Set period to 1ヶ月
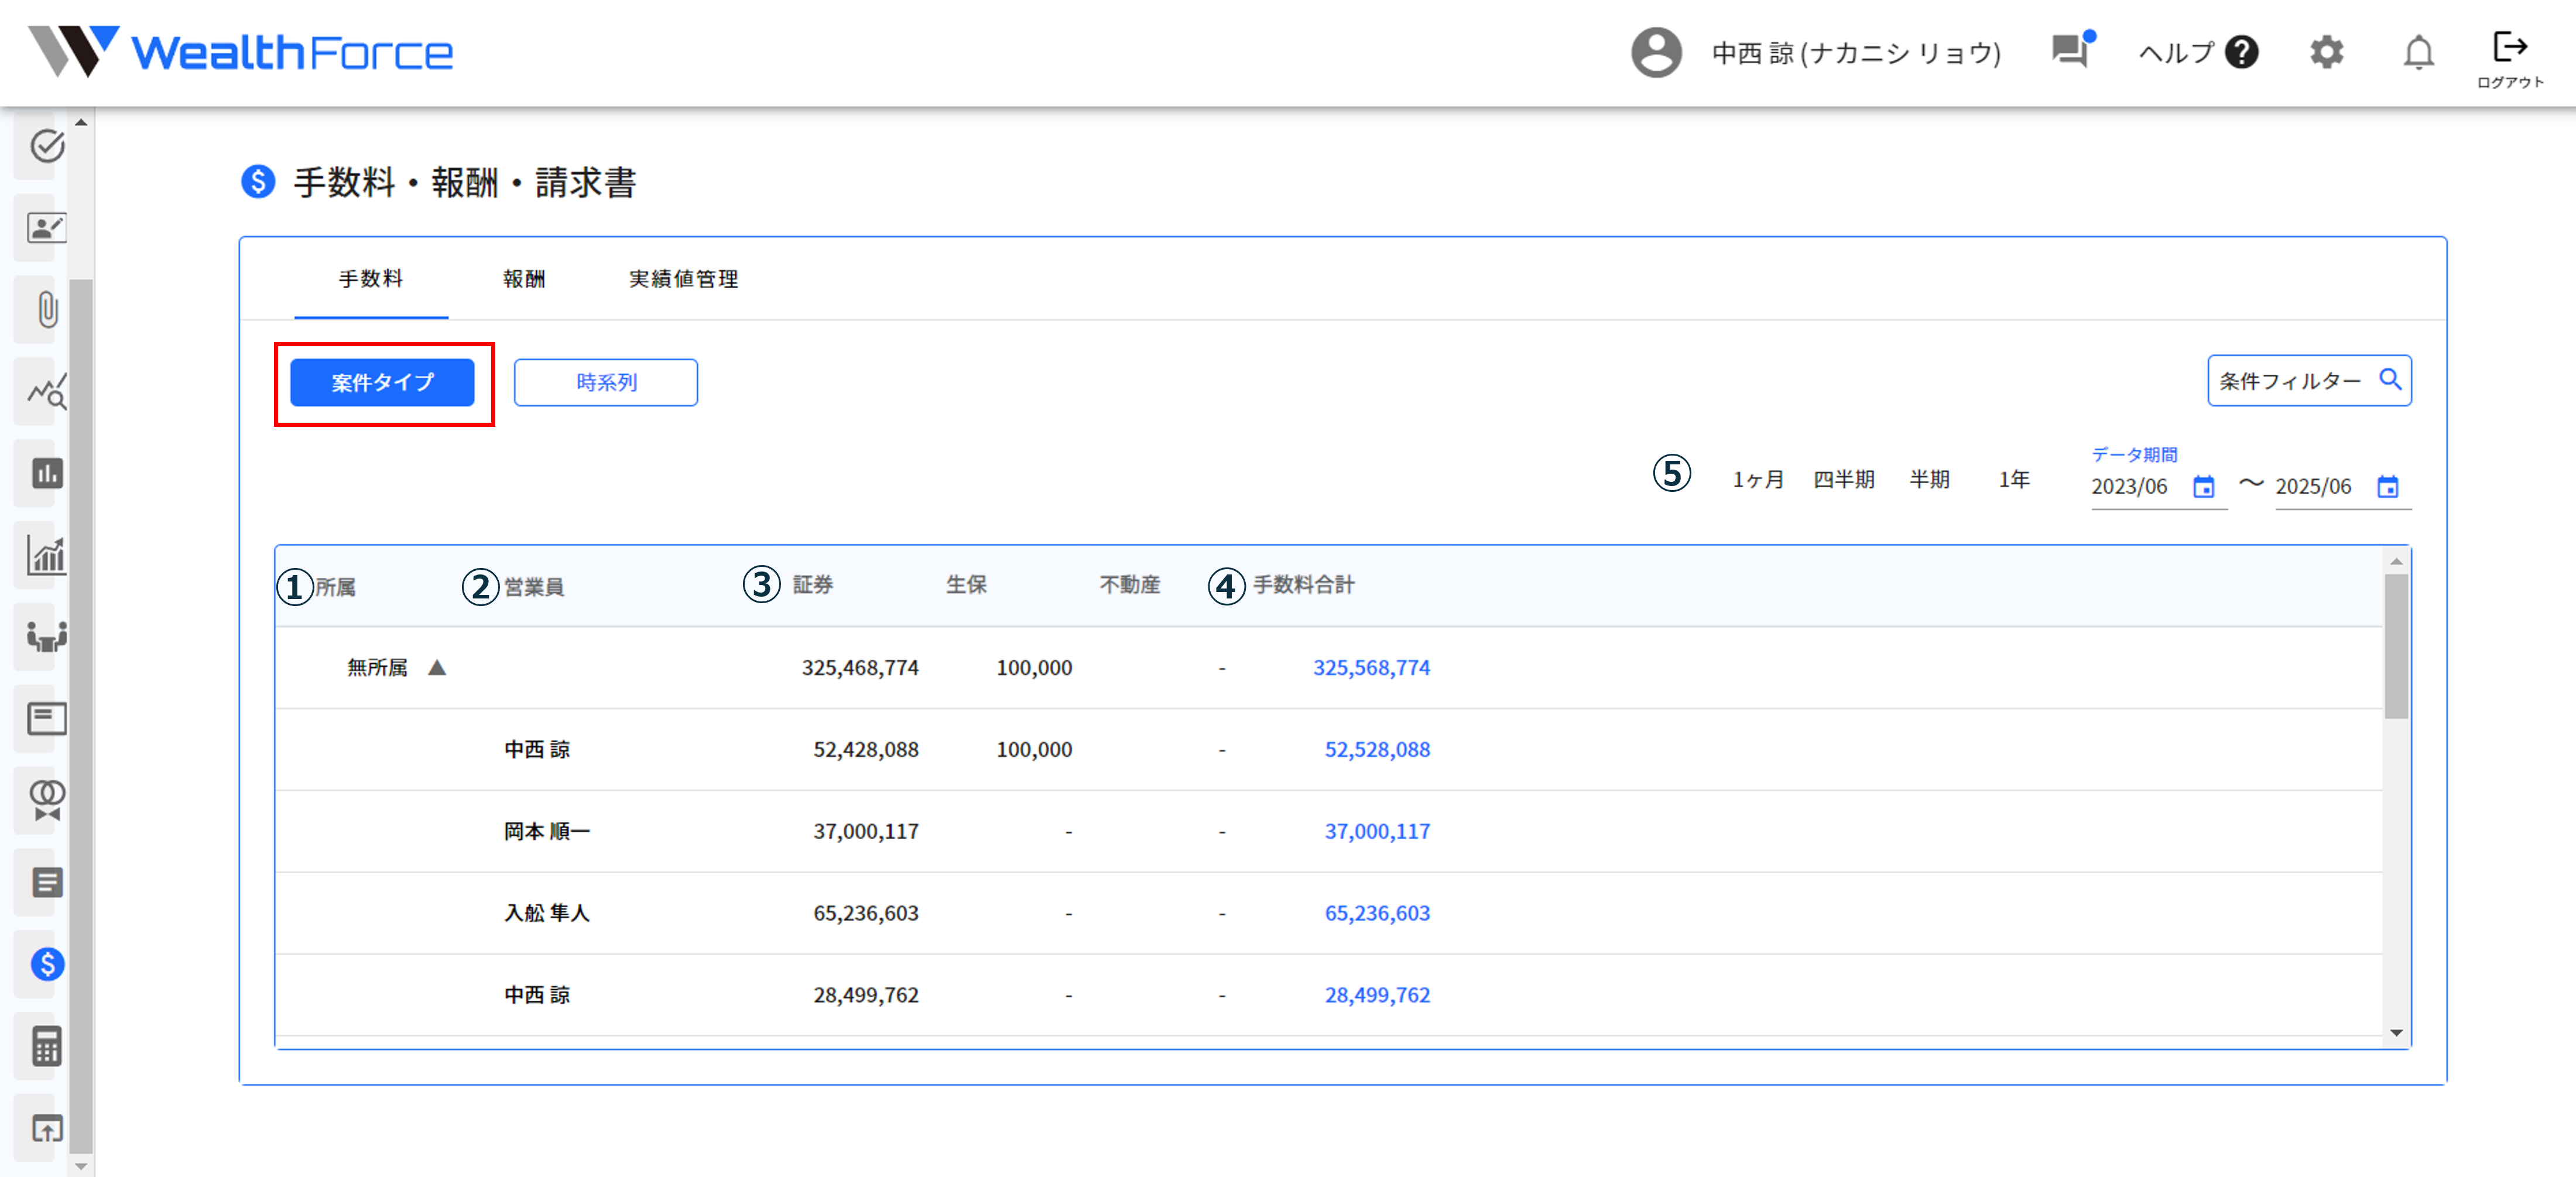The height and width of the screenshot is (1177, 2576). 1759,480
